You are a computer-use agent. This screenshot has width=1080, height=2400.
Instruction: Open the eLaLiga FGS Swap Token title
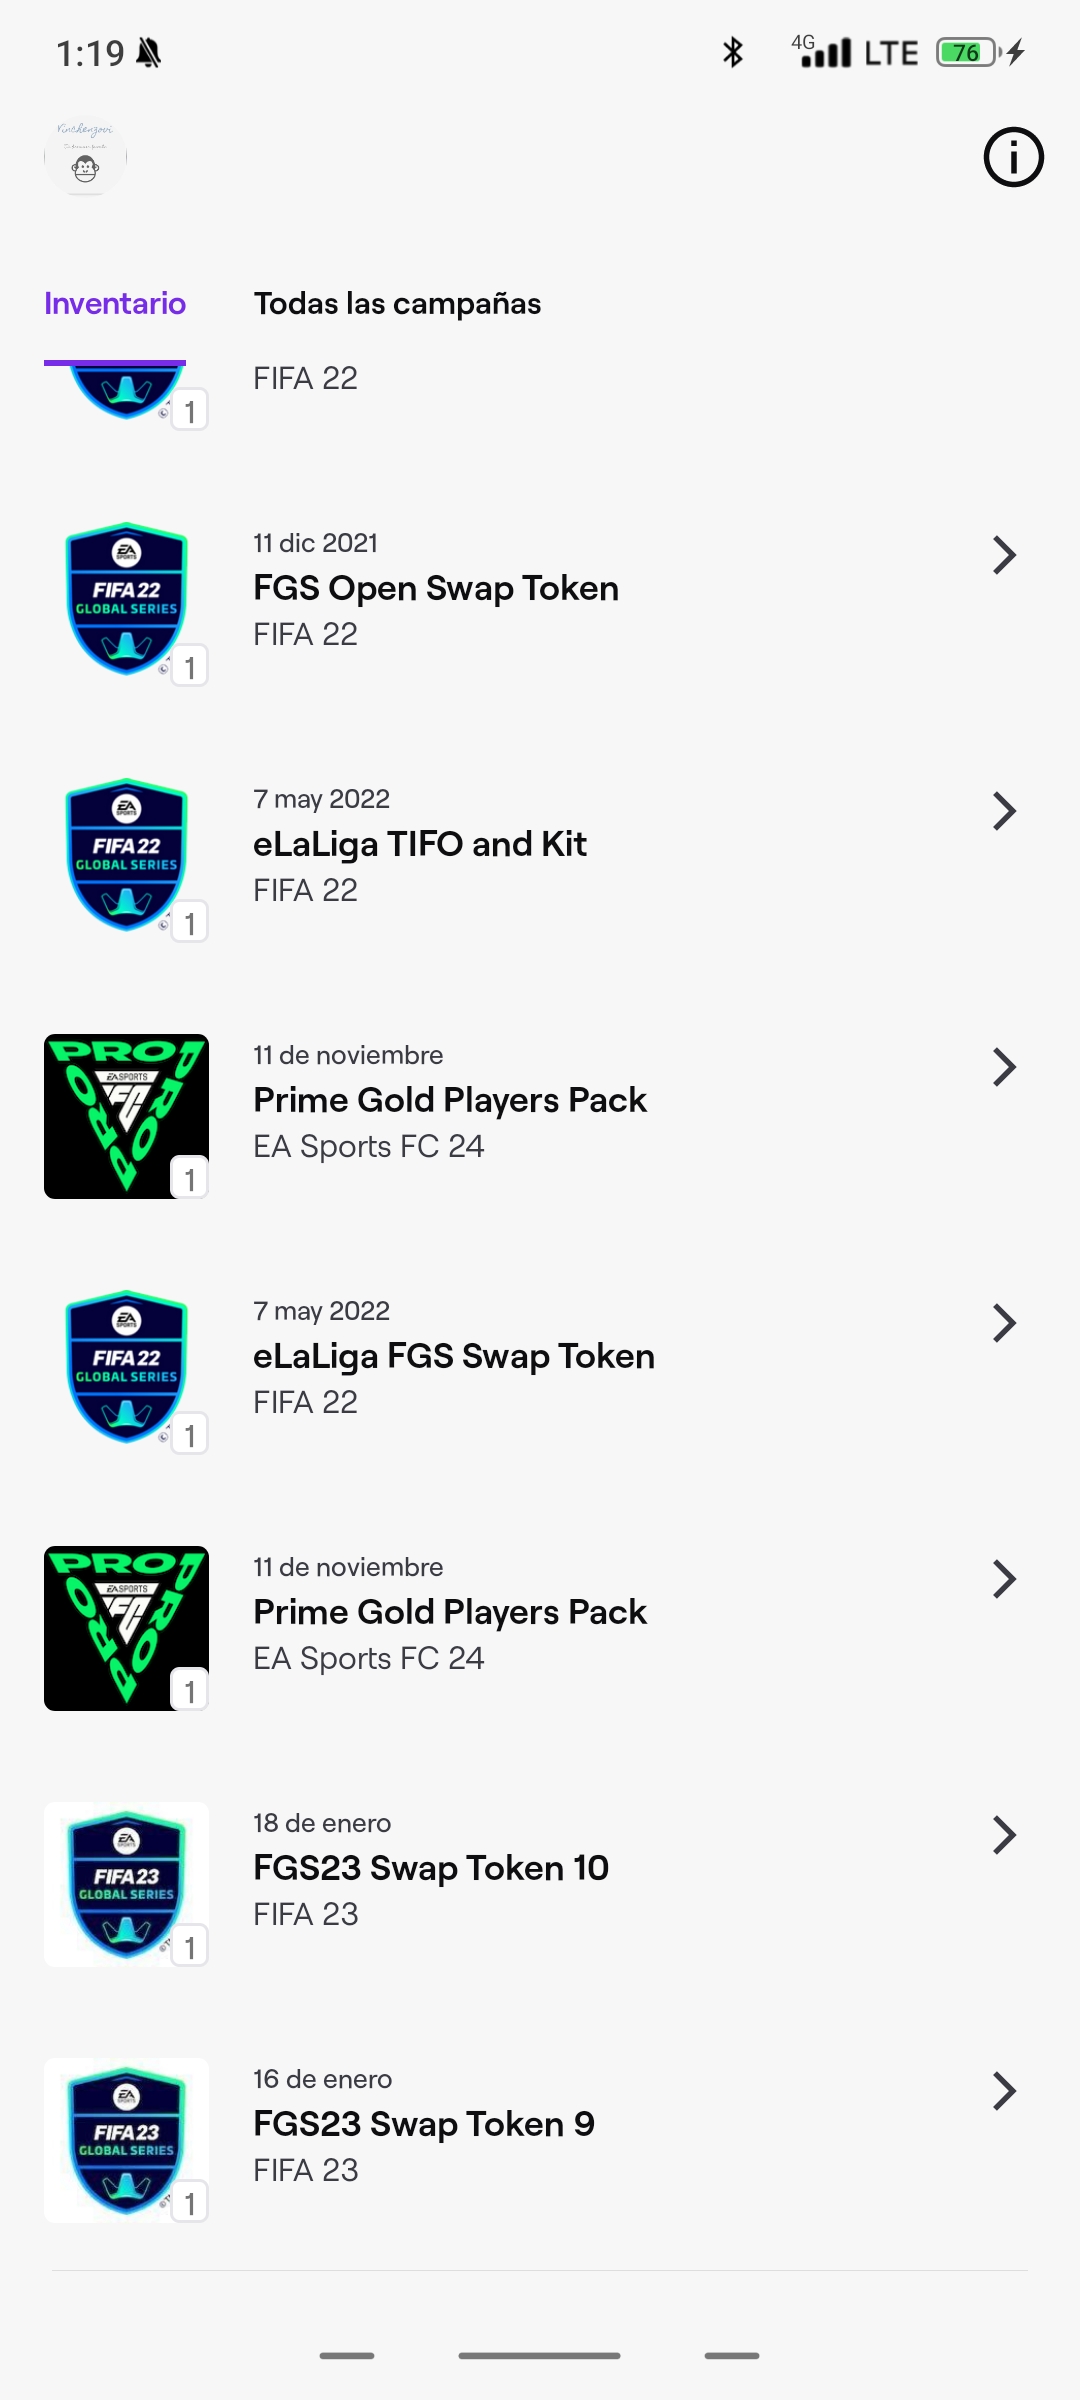[454, 1357]
